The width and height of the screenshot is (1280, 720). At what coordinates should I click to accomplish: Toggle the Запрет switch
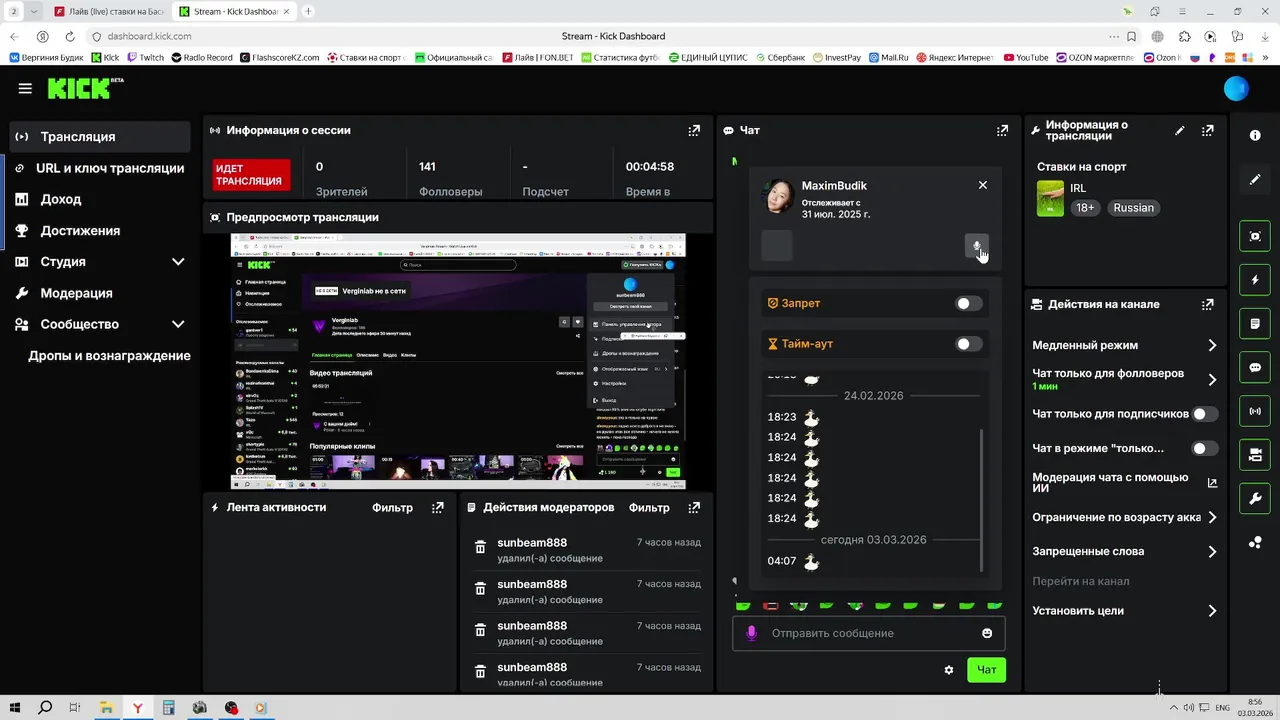click(968, 303)
